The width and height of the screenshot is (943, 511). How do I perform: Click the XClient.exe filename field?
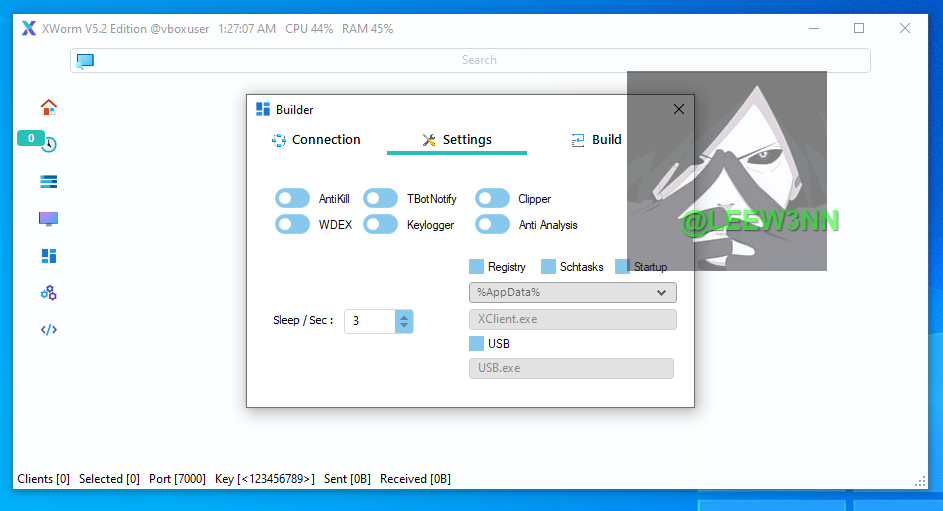tap(572, 320)
